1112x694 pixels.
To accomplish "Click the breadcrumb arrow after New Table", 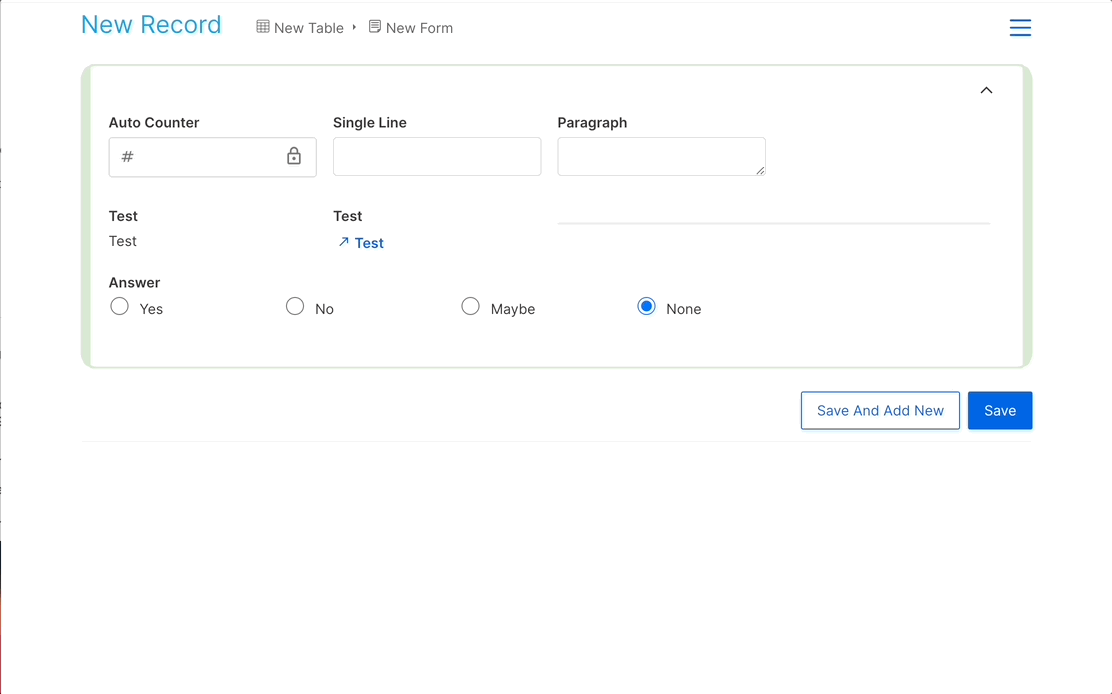I will coord(354,27).
